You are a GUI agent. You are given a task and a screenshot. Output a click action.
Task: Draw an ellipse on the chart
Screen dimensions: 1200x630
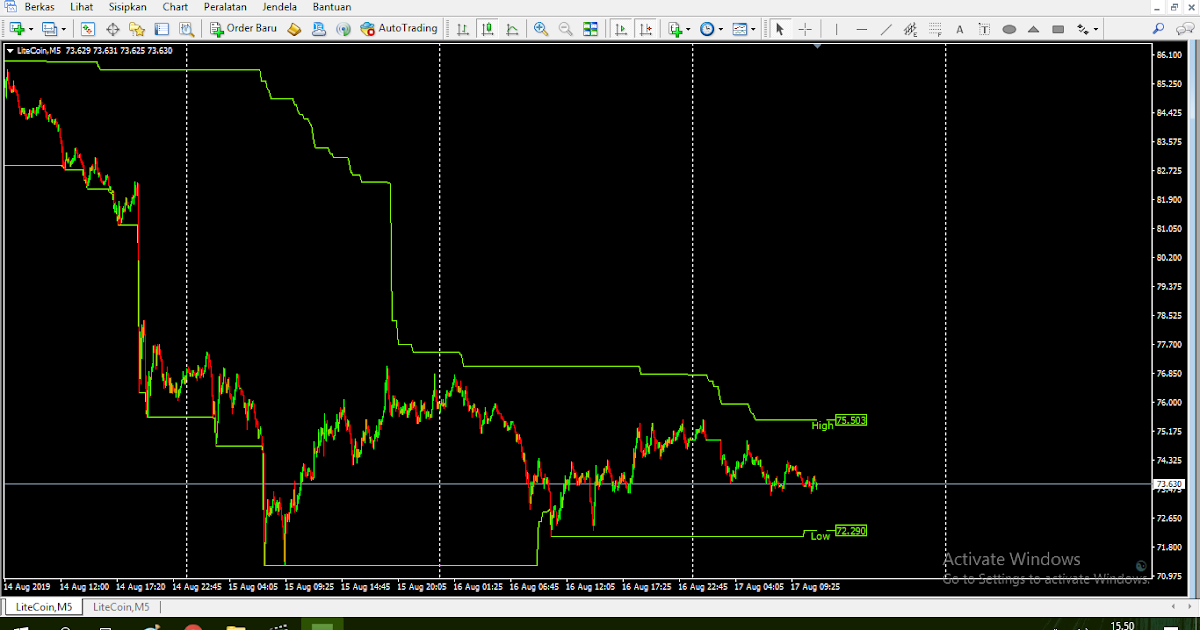coord(1008,28)
